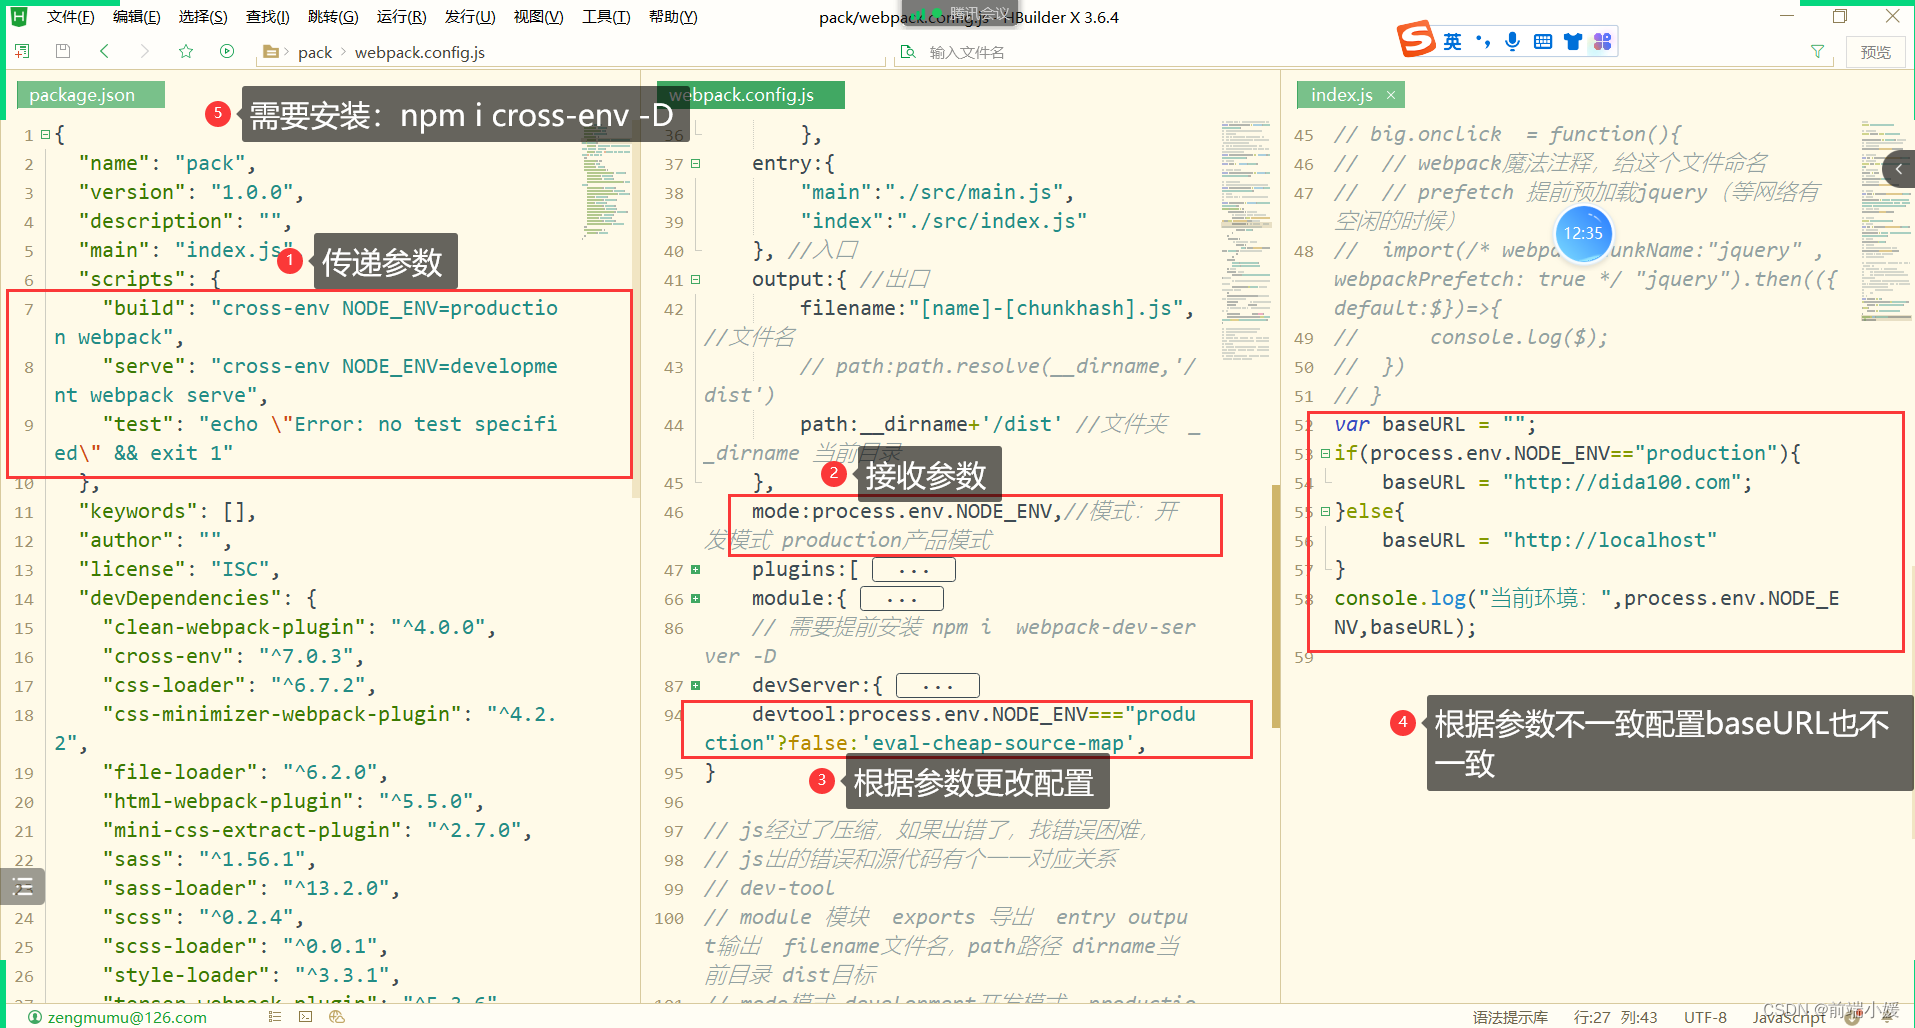Go forward with the right arrow
This screenshot has width=1915, height=1028.
pos(145,51)
